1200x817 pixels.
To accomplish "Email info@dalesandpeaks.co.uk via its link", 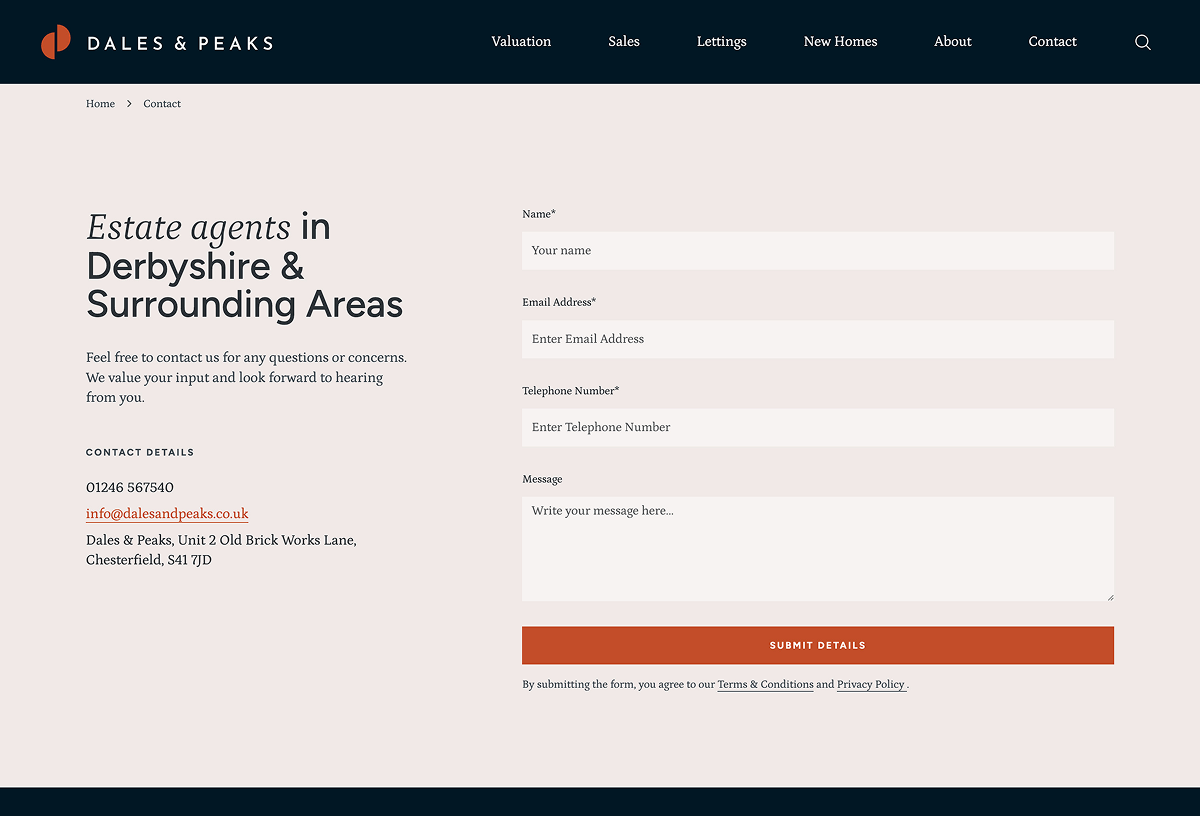I will click(166, 513).
